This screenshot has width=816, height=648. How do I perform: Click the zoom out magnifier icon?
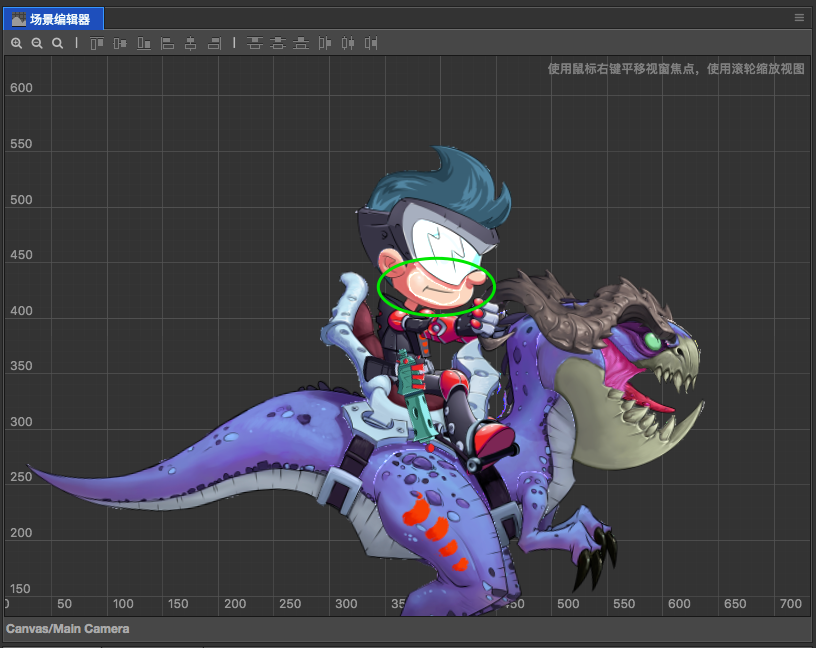click(37, 43)
